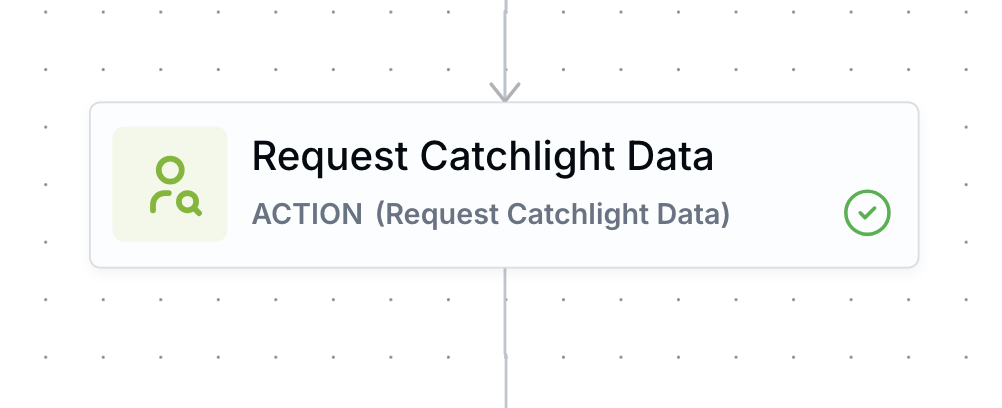Select the light green icon tile
1002x408 pixels.
pos(170,184)
